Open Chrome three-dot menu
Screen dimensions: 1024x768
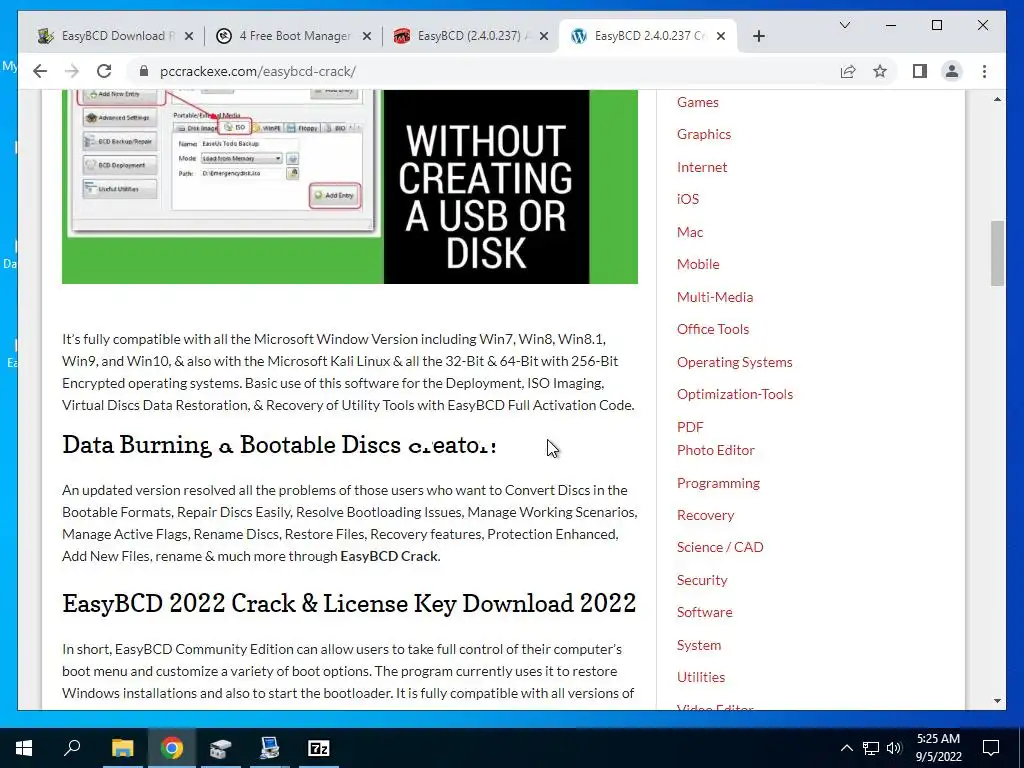984,71
